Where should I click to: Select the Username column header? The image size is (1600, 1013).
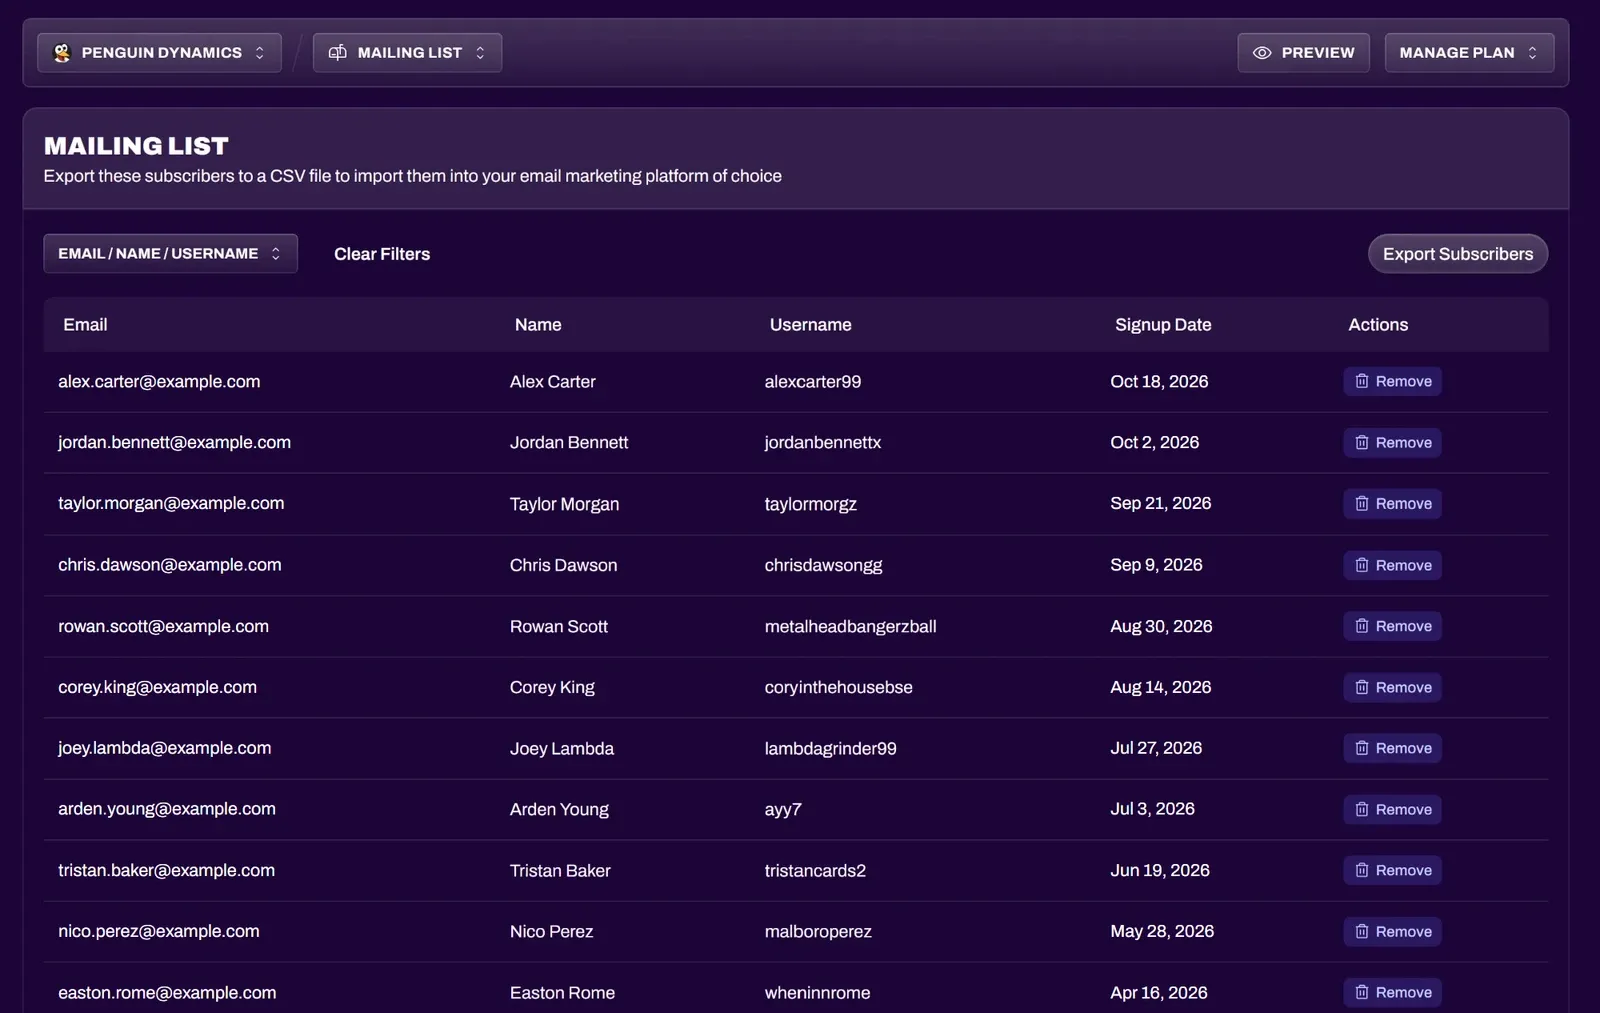tap(811, 325)
